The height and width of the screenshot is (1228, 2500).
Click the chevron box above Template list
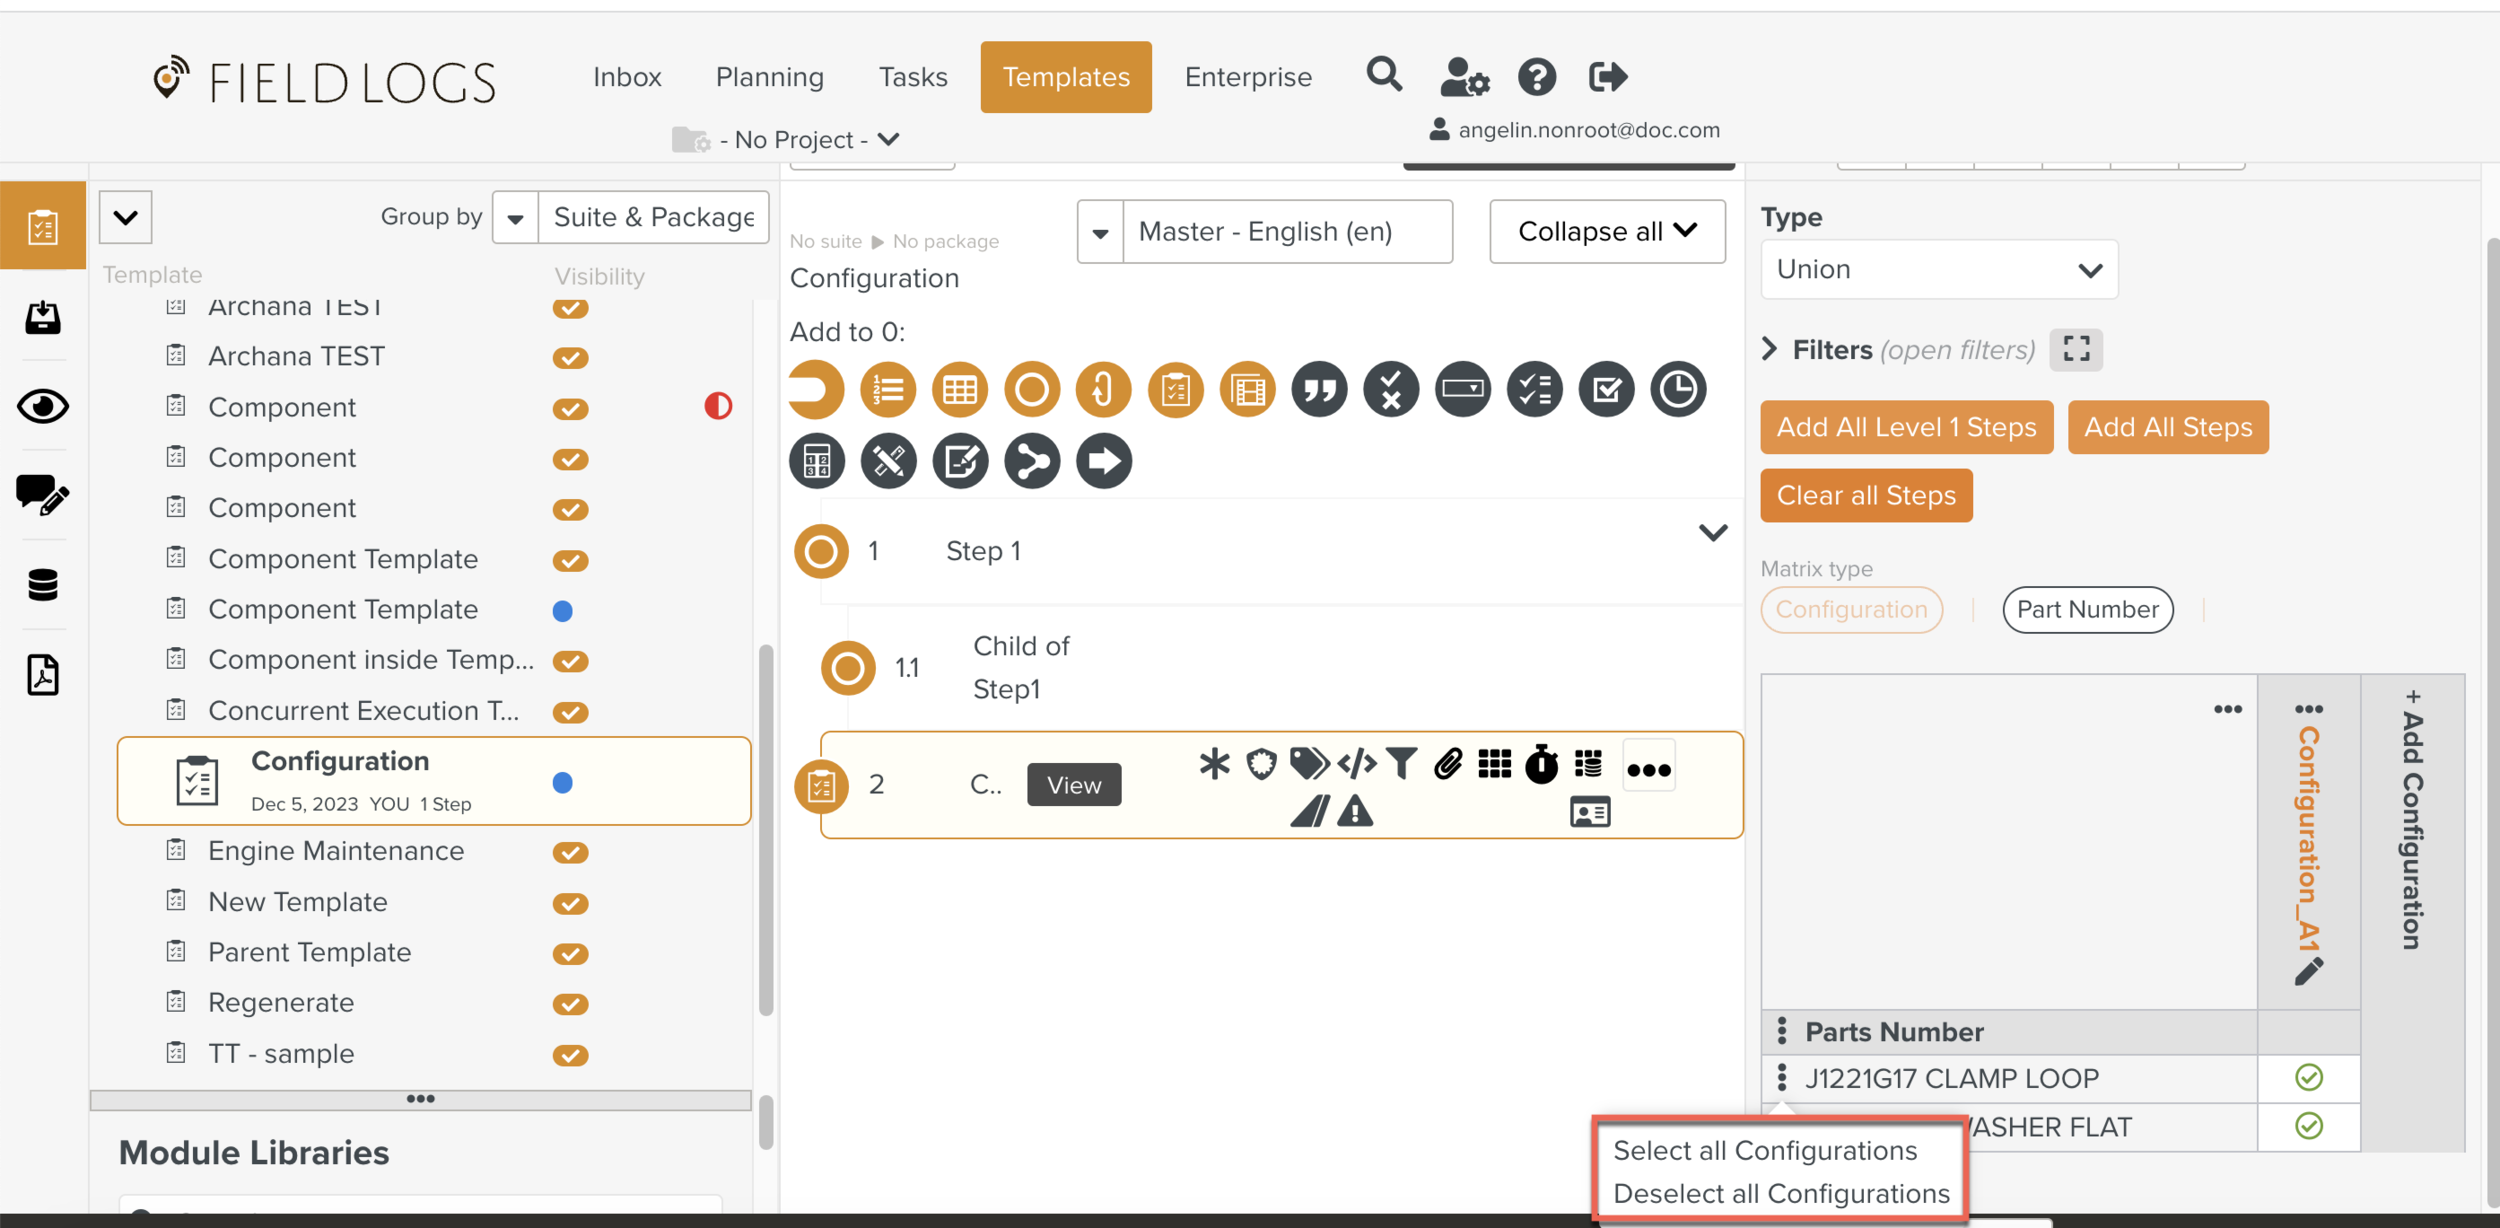(x=125, y=217)
